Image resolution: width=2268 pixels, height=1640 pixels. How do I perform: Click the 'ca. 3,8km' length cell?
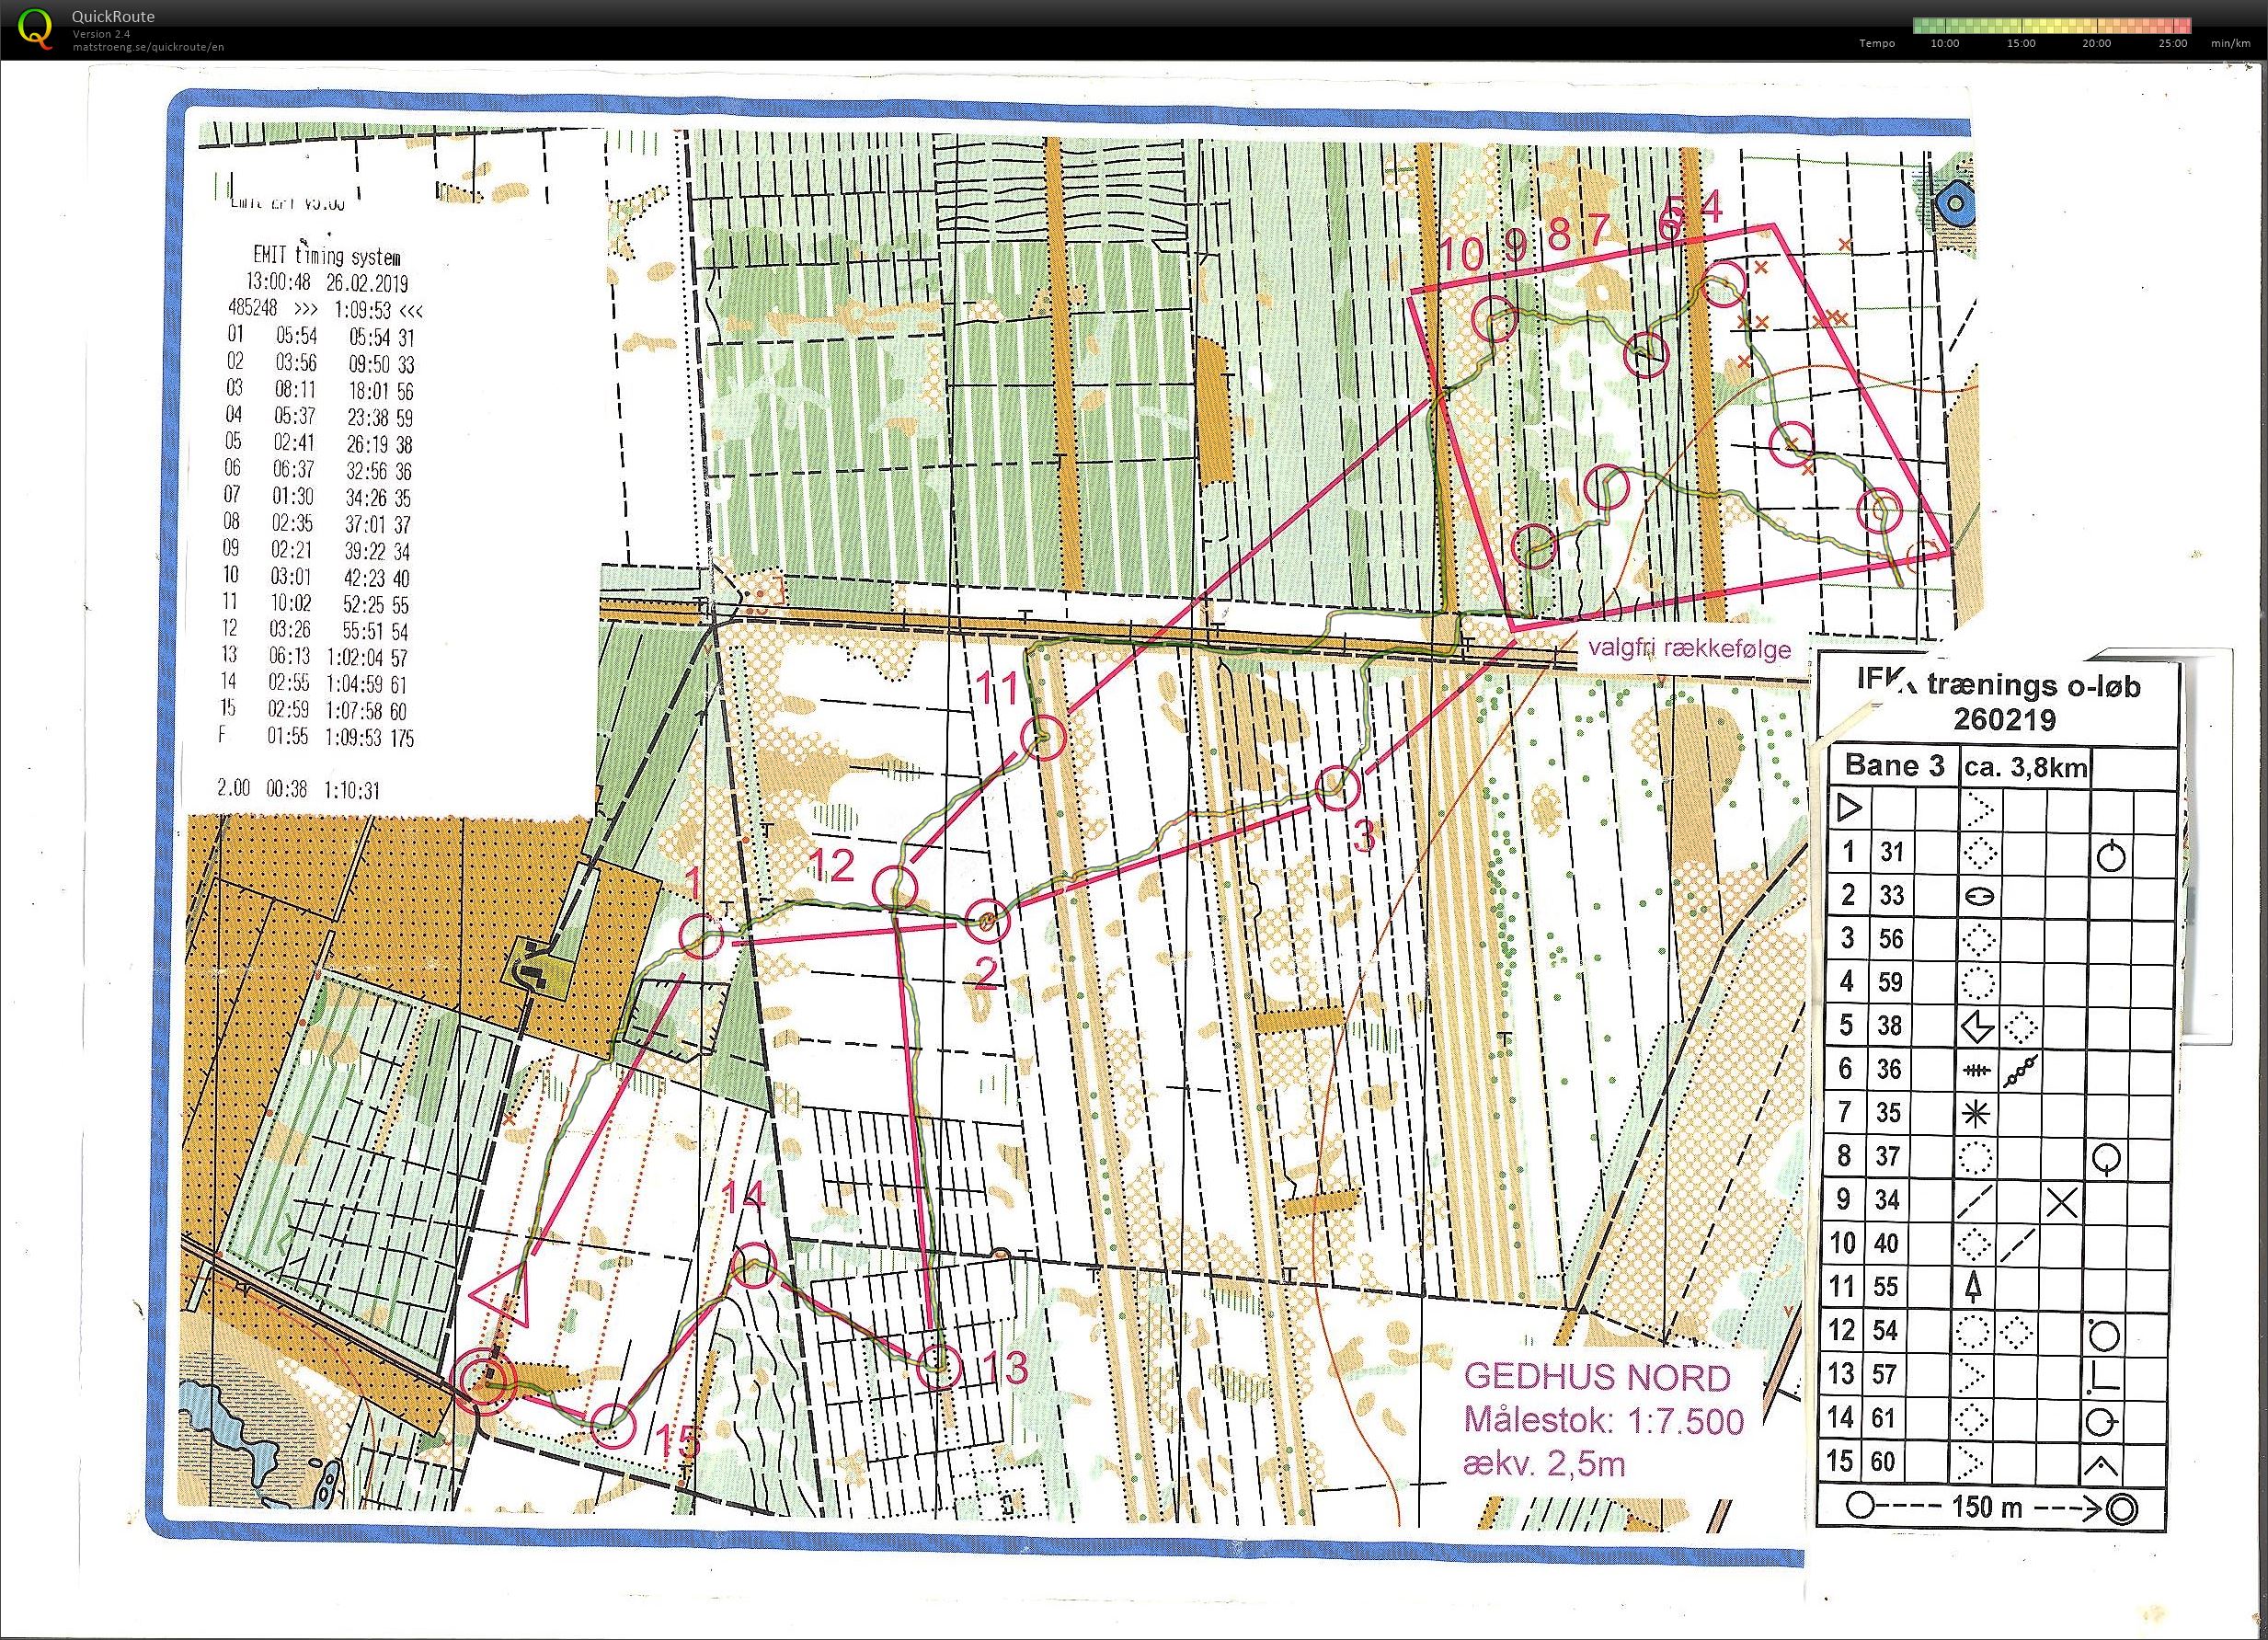[2026, 766]
